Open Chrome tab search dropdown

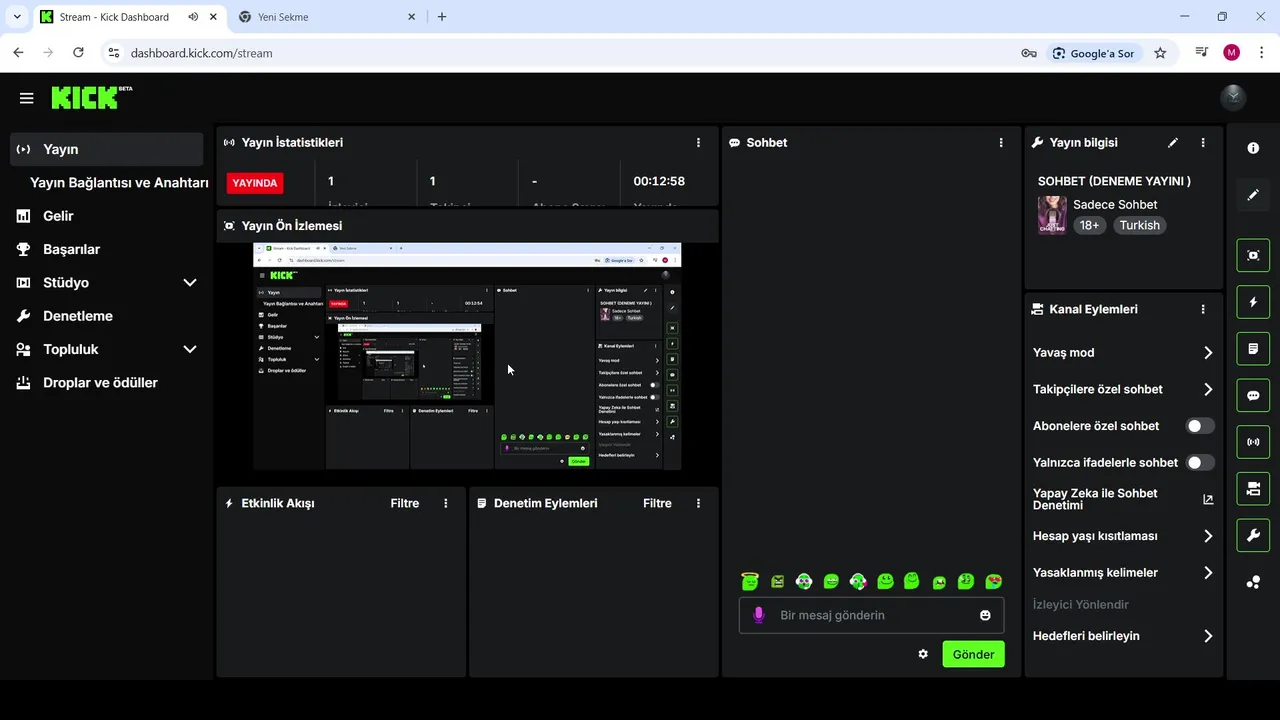point(17,17)
